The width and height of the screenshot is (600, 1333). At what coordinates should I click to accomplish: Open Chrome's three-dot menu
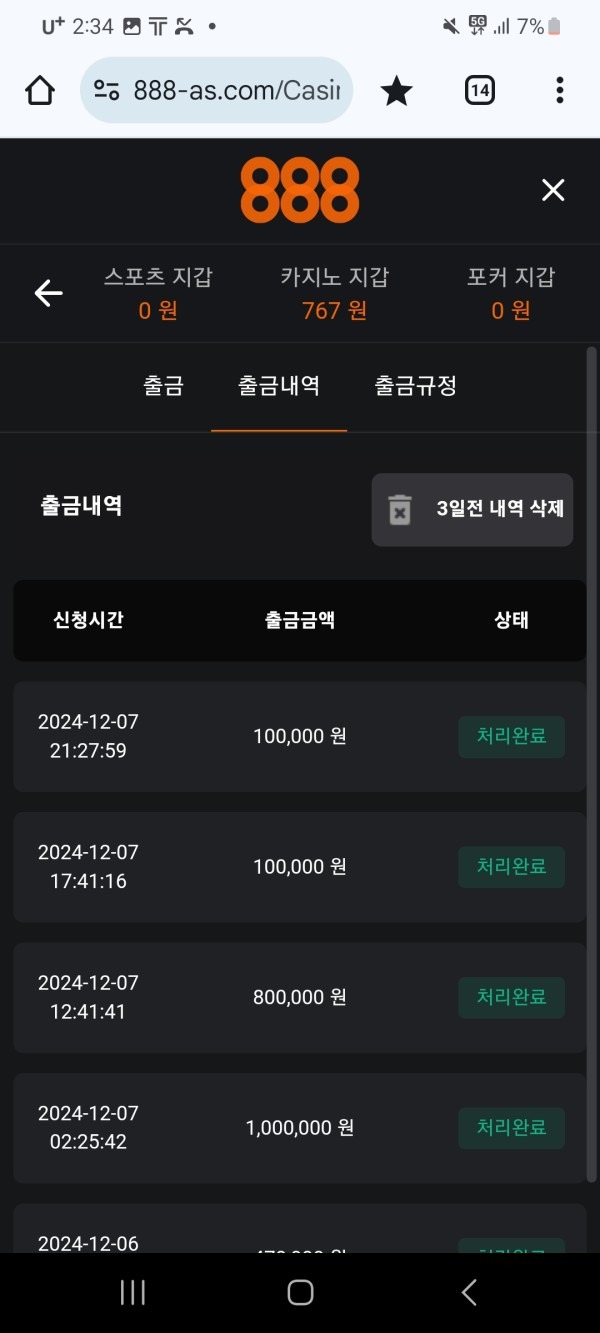coord(559,90)
